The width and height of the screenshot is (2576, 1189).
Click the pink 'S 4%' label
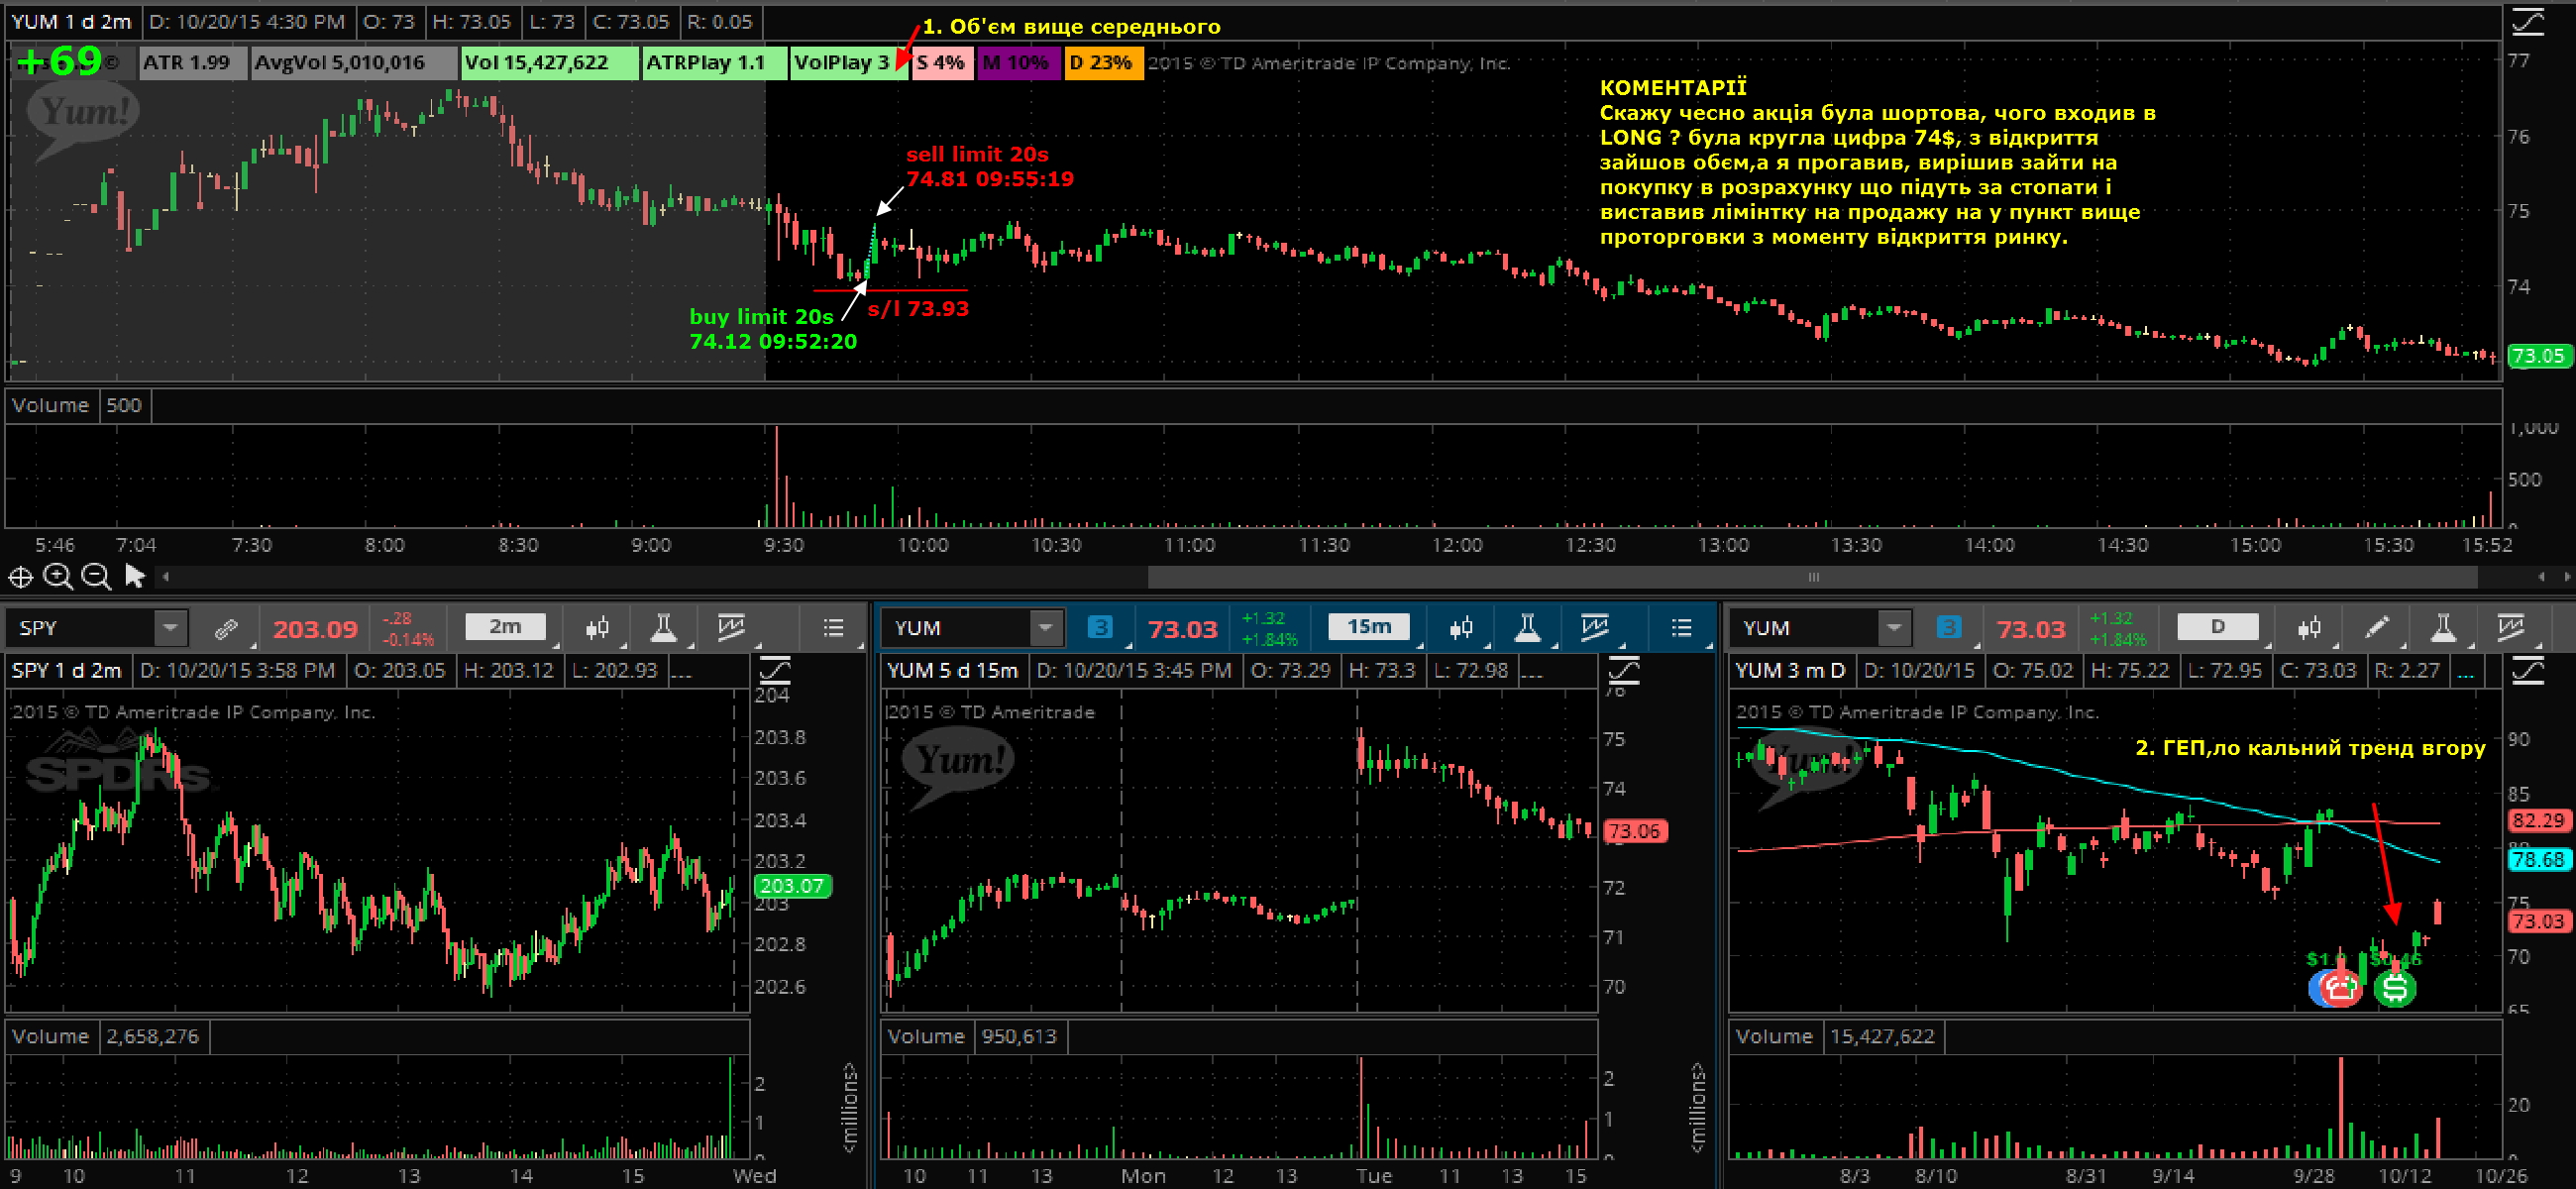pos(941,63)
